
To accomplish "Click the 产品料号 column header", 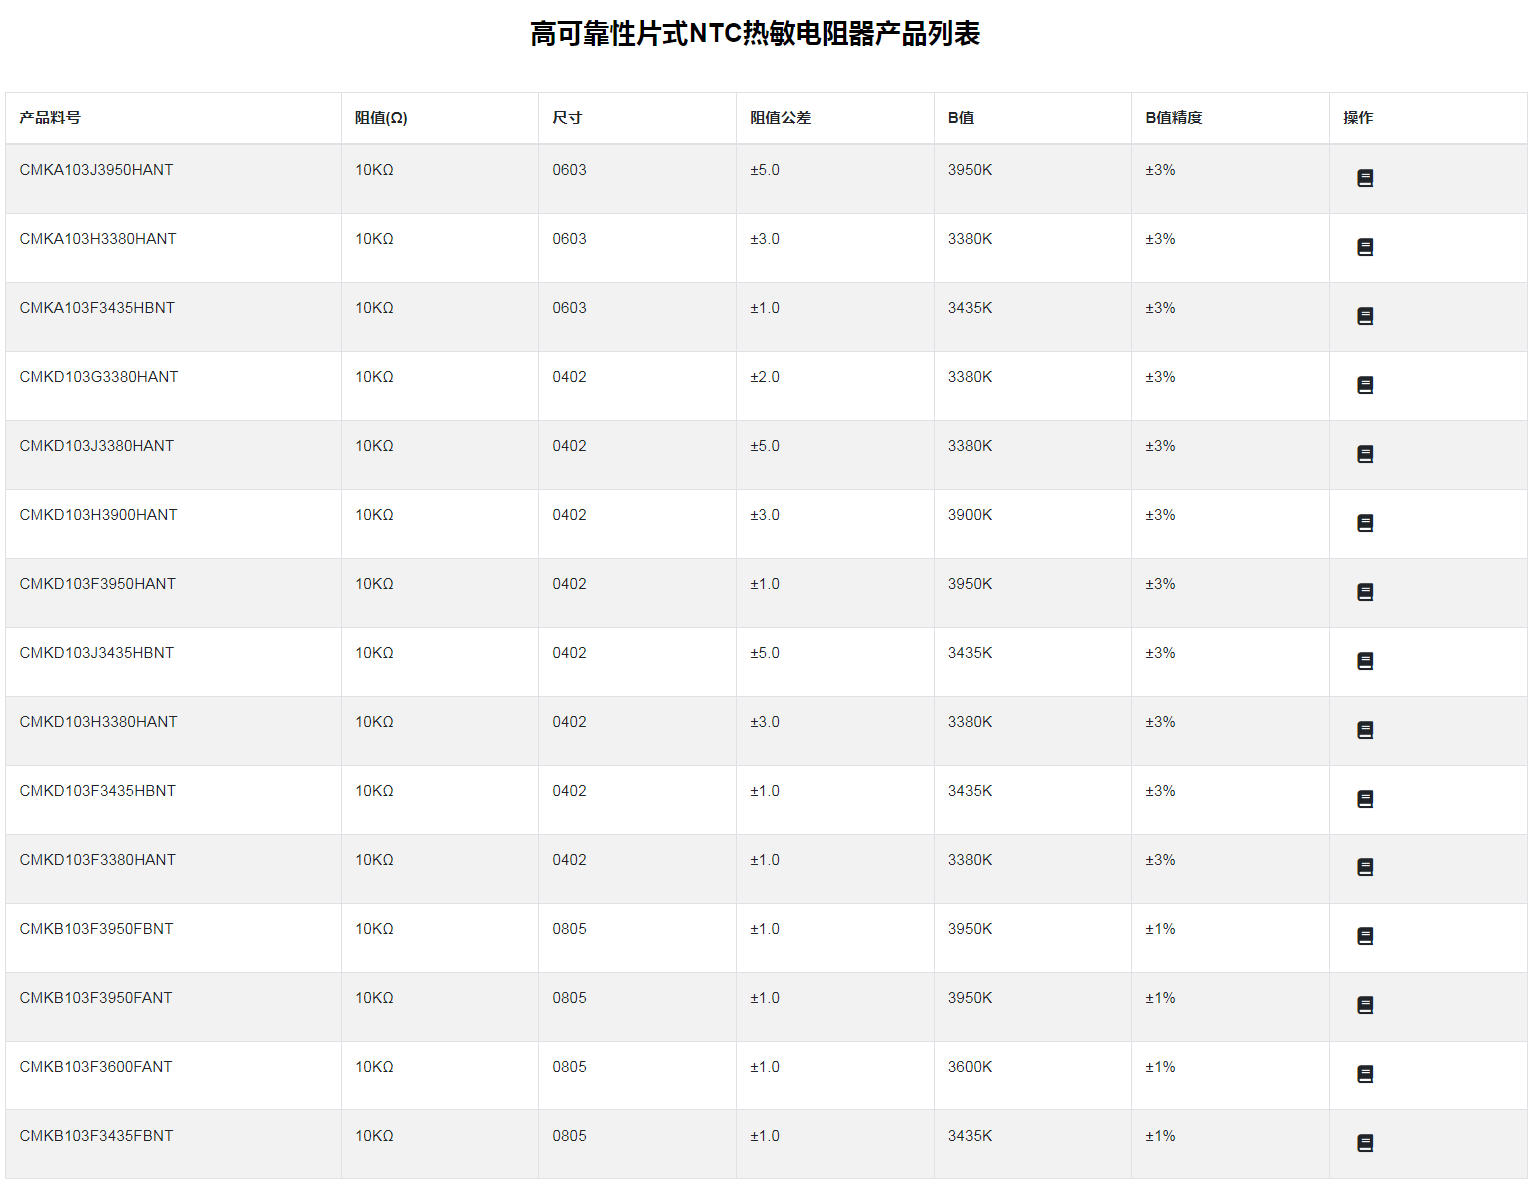I will 50,118.
